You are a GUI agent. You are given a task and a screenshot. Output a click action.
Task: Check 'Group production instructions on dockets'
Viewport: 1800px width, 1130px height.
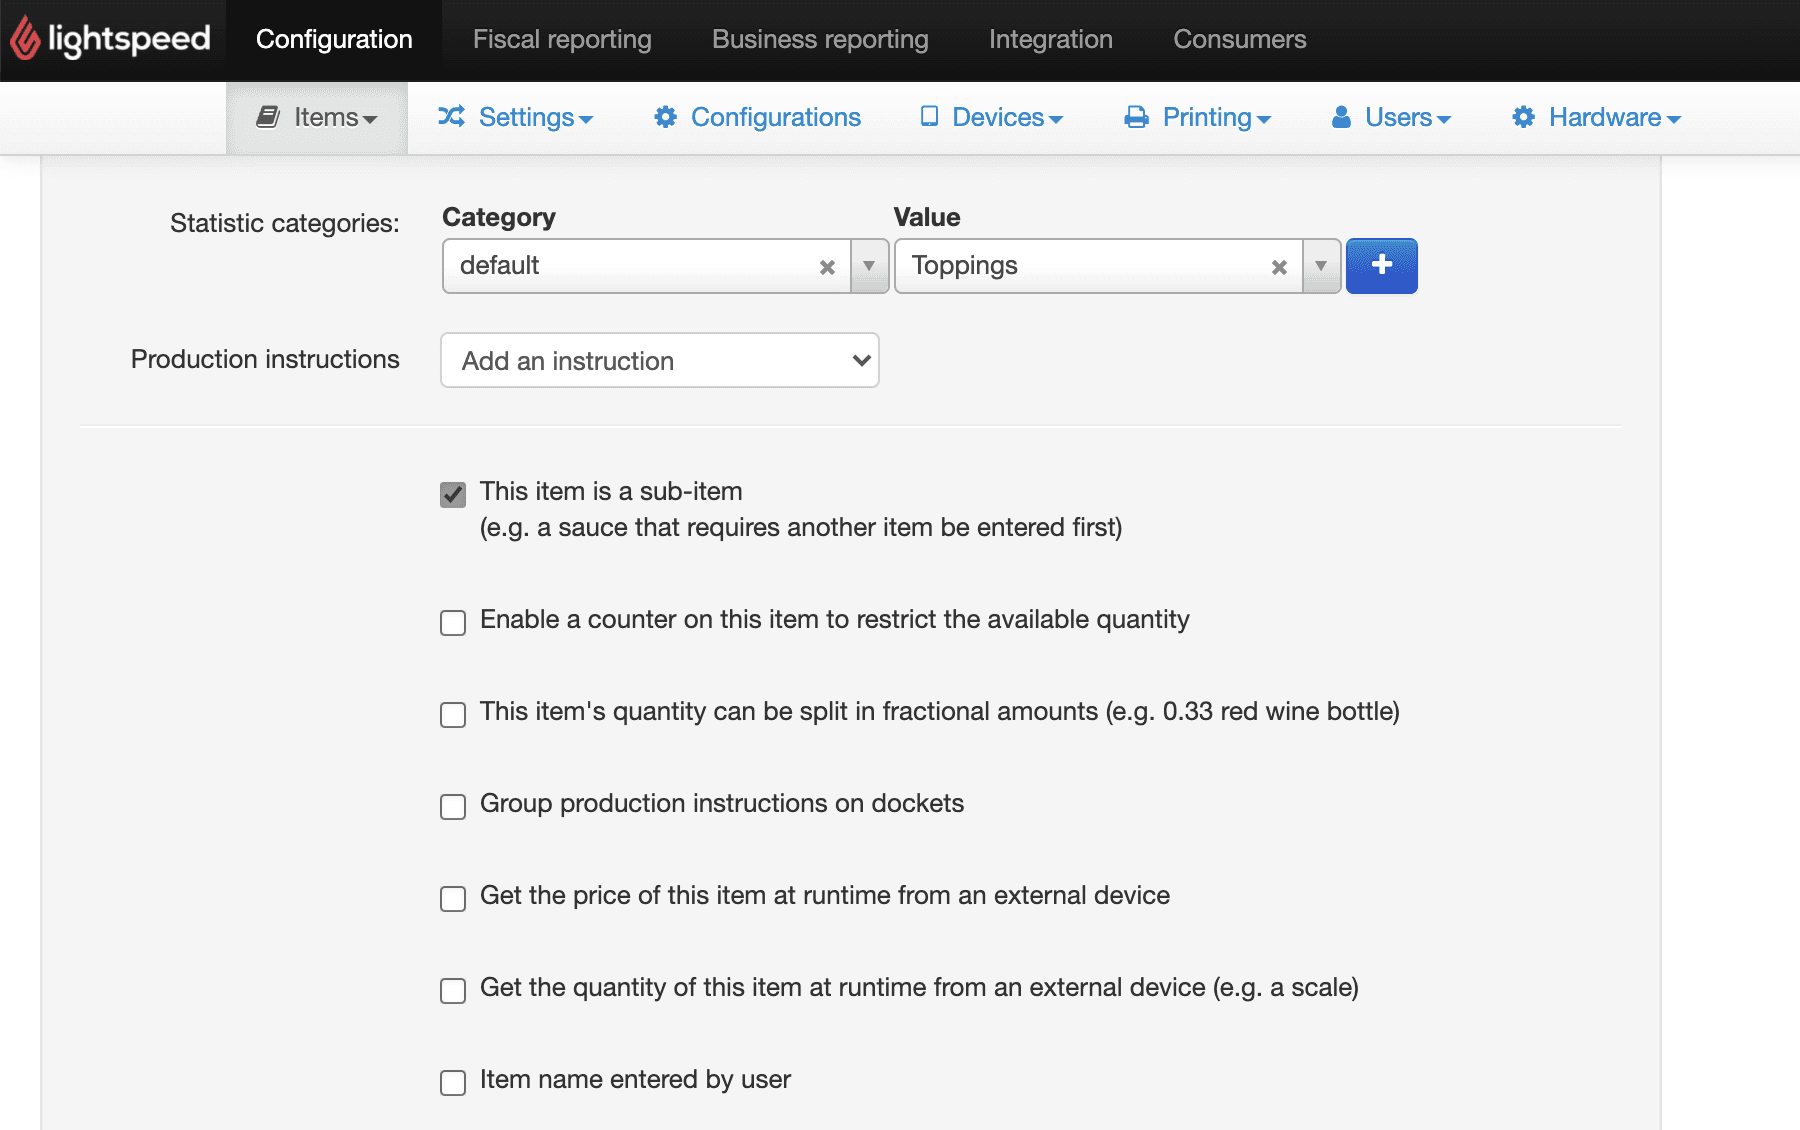tap(452, 806)
